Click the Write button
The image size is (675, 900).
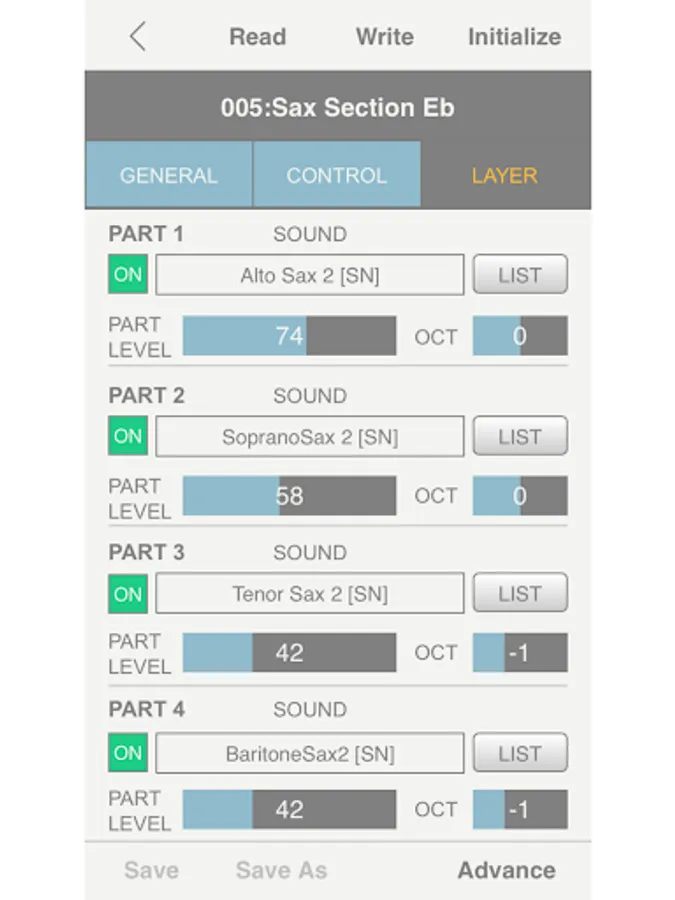click(385, 37)
